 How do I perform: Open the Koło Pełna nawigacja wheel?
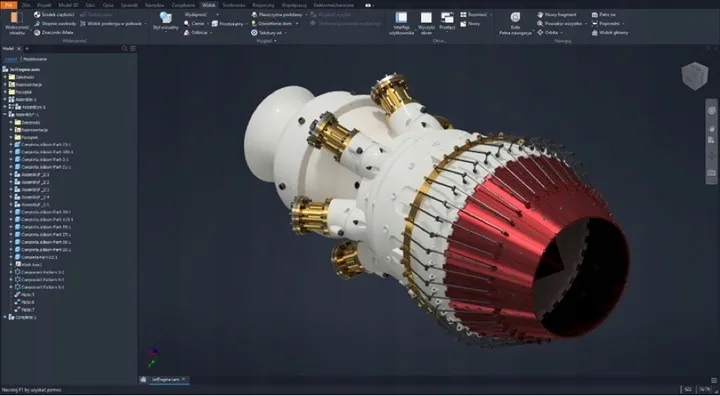(x=515, y=23)
